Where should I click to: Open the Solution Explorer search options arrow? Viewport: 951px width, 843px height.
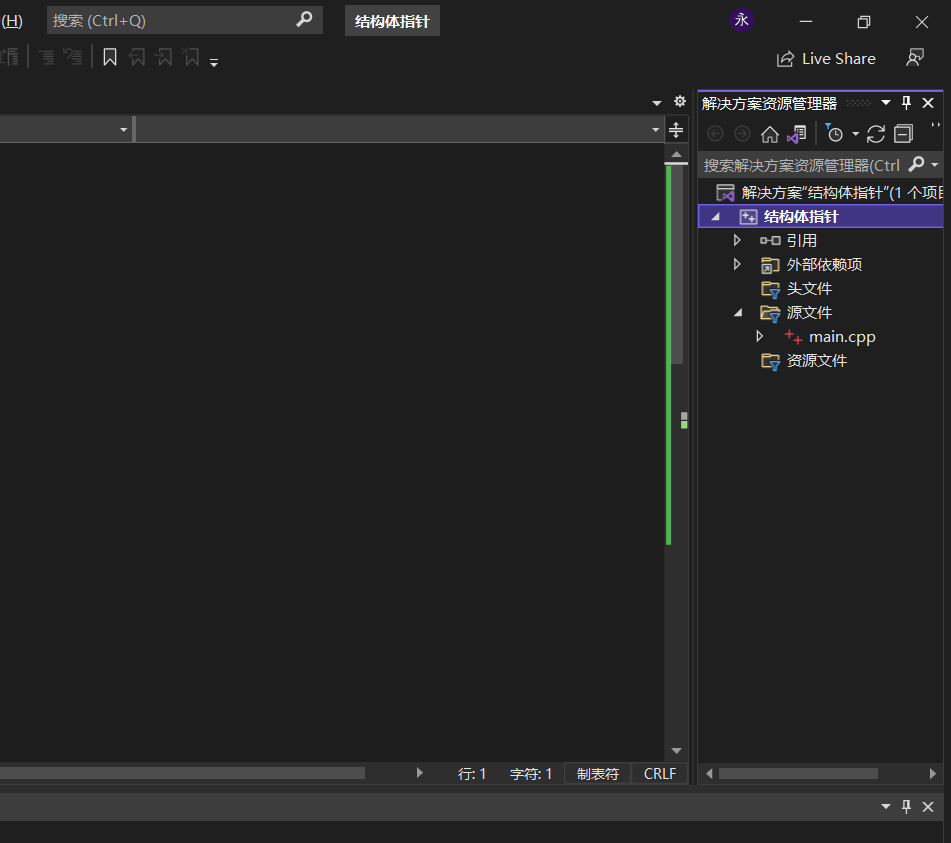pos(935,164)
